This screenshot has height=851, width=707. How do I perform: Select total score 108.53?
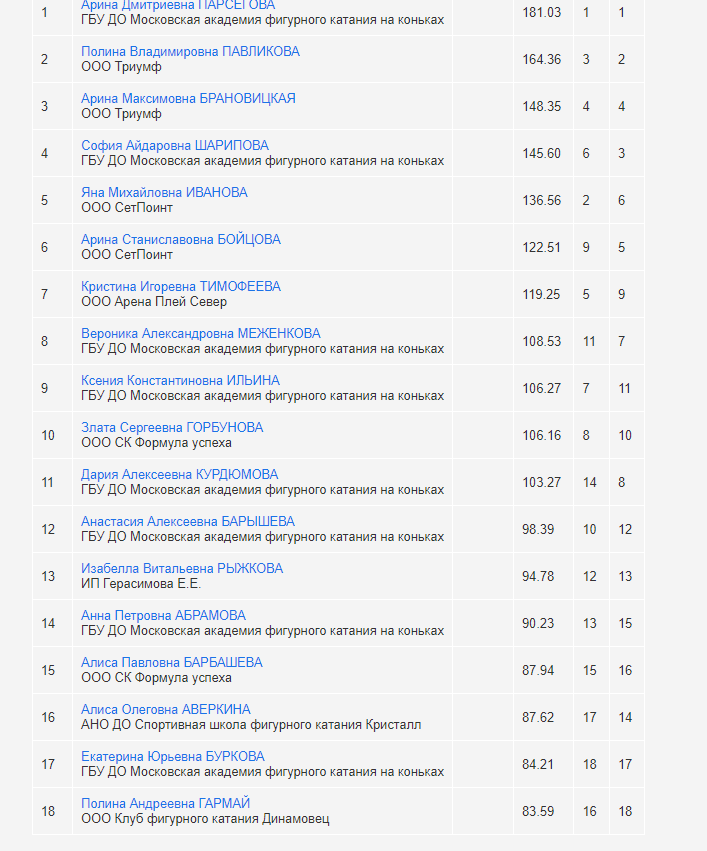point(542,341)
